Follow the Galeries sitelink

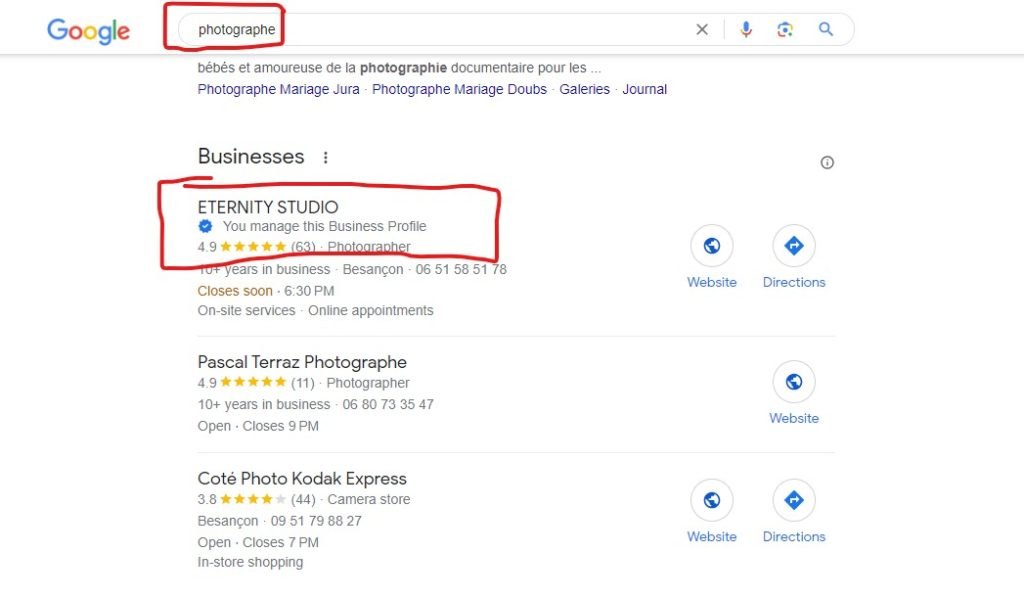584,89
